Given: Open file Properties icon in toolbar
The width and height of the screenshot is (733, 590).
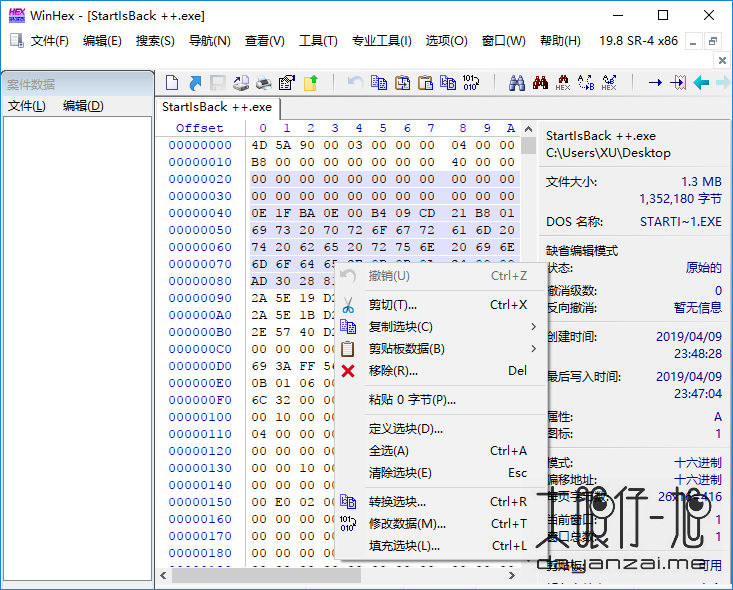Looking at the screenshot, I should coord(287,83).
